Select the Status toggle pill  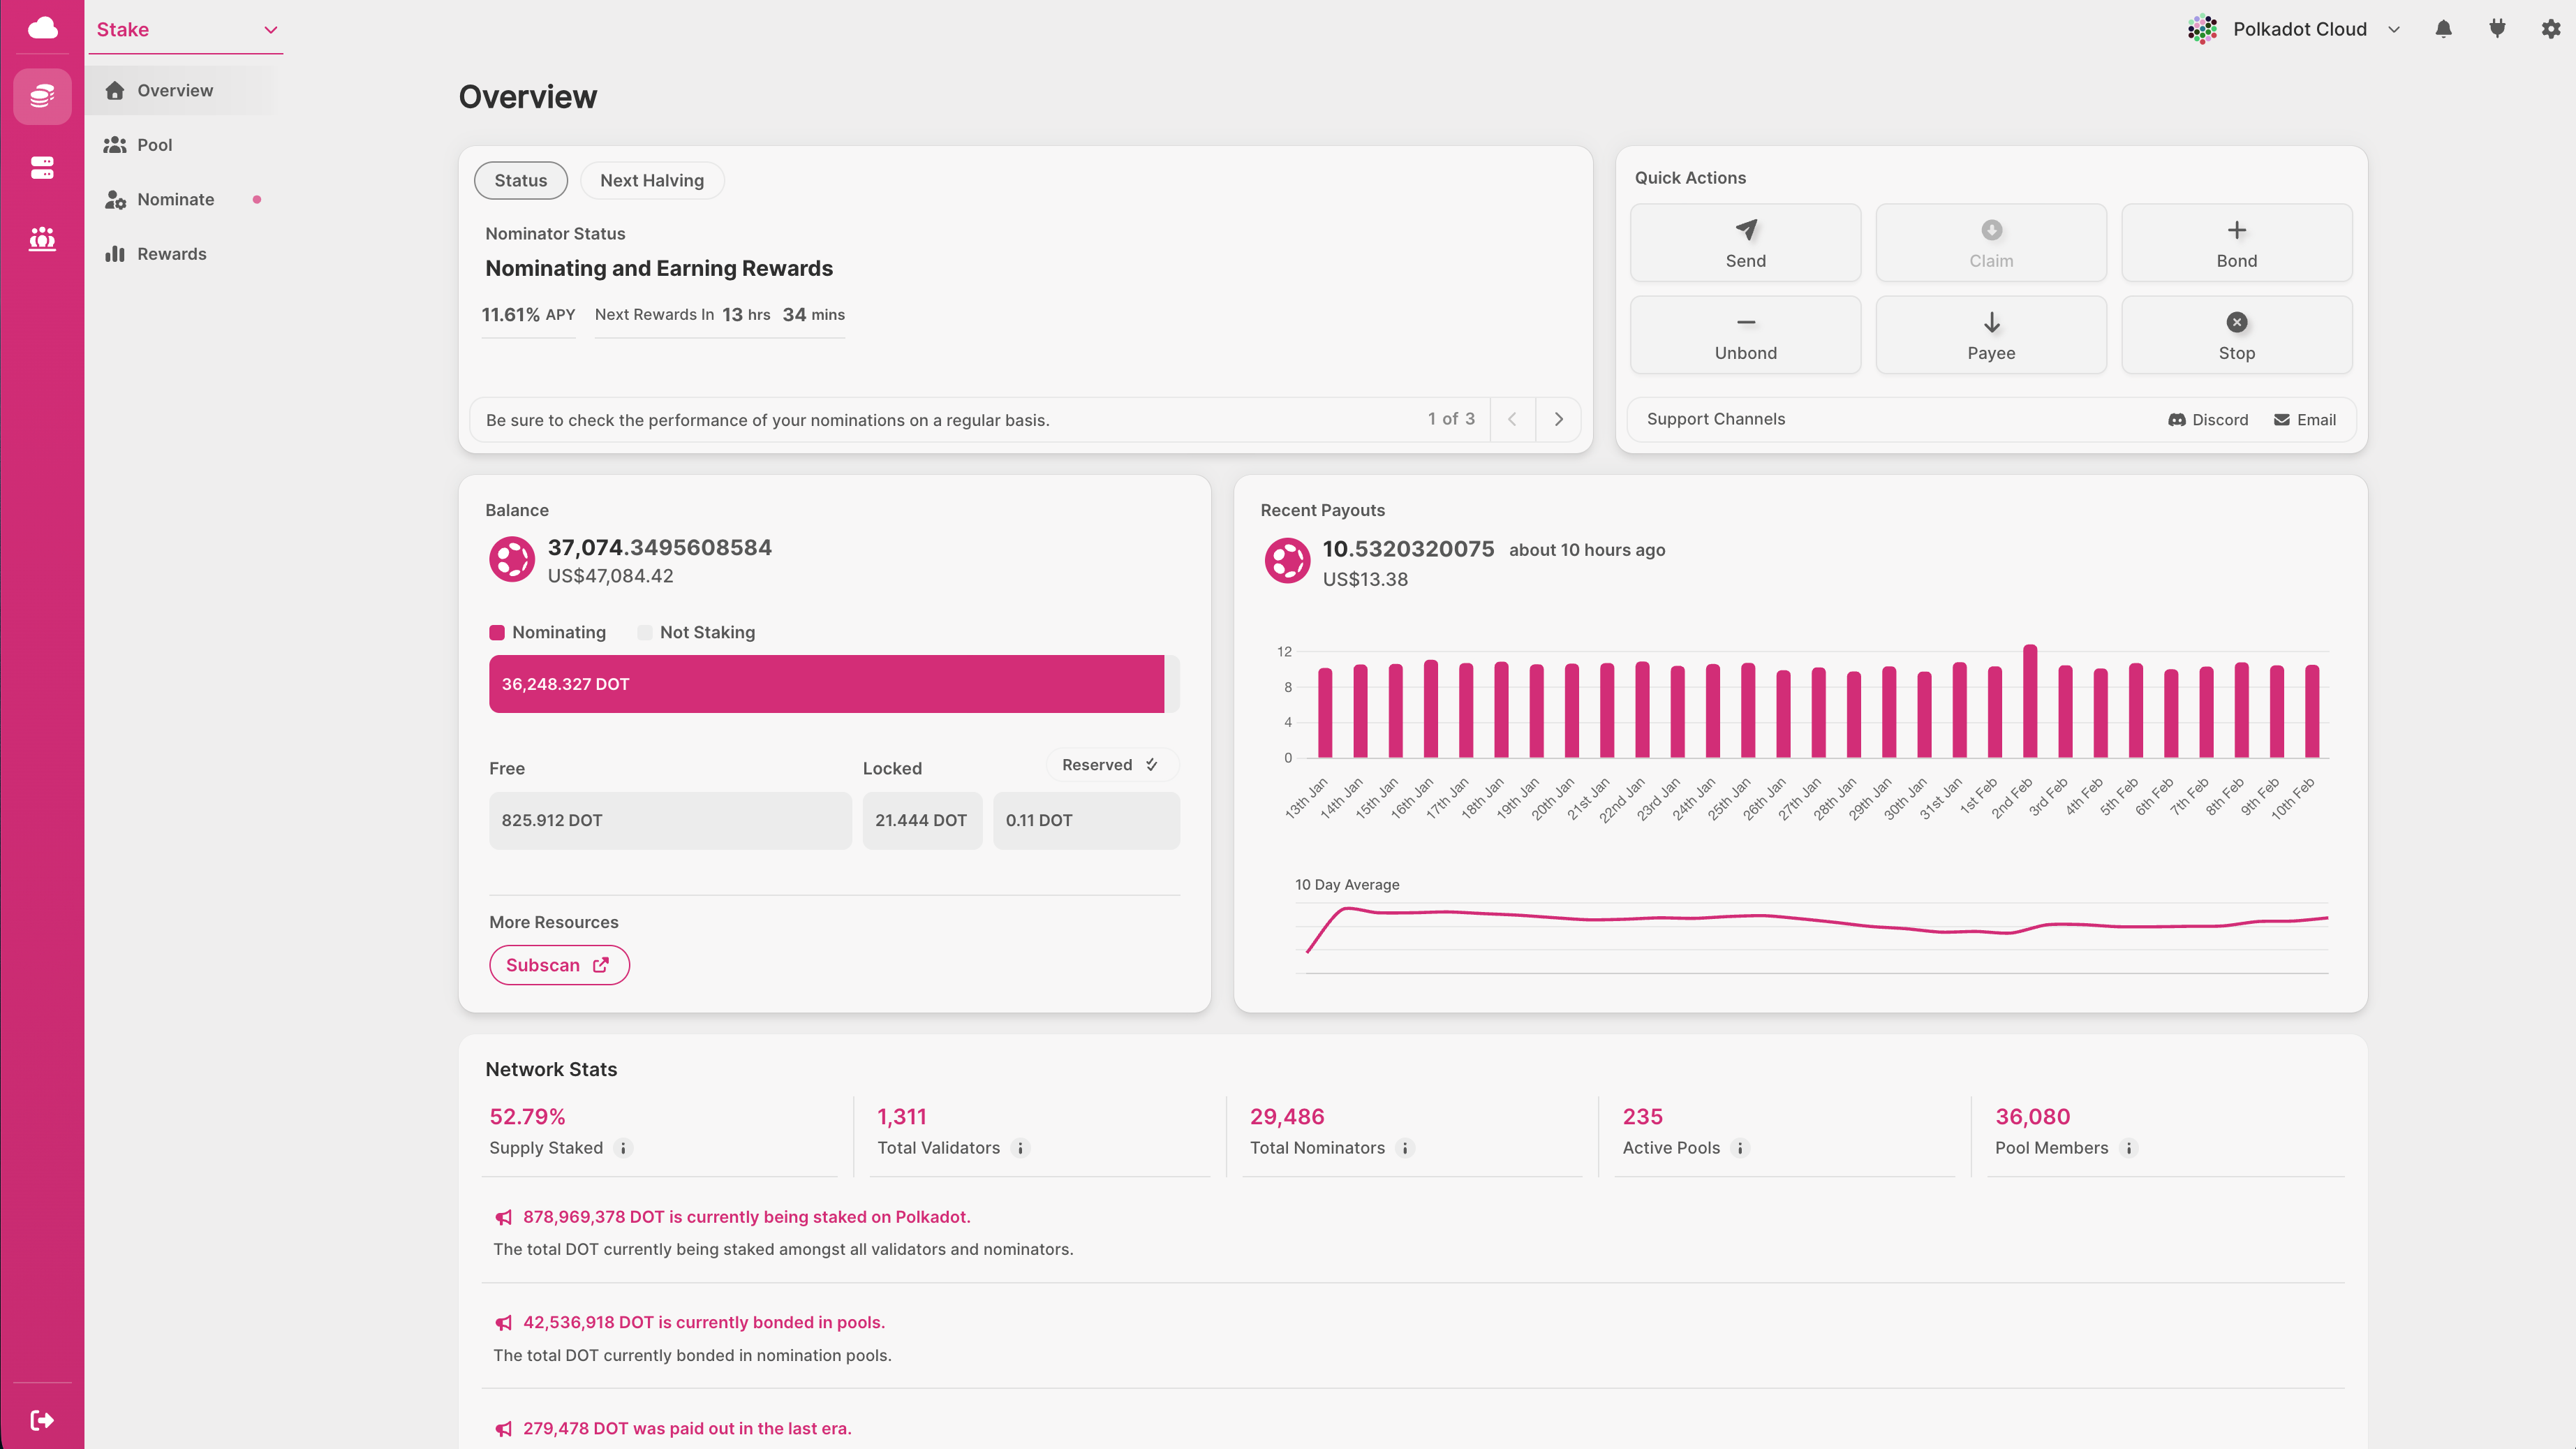point(520,181)
